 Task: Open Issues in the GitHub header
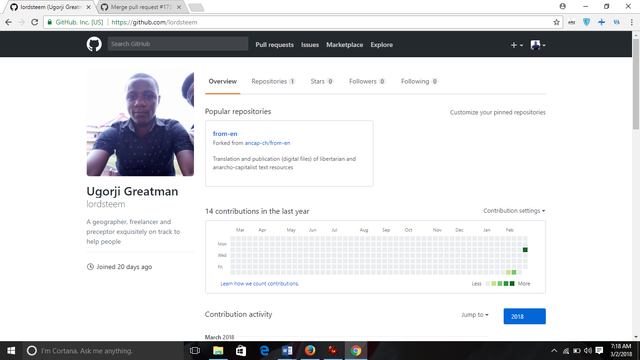pos(310,44)
